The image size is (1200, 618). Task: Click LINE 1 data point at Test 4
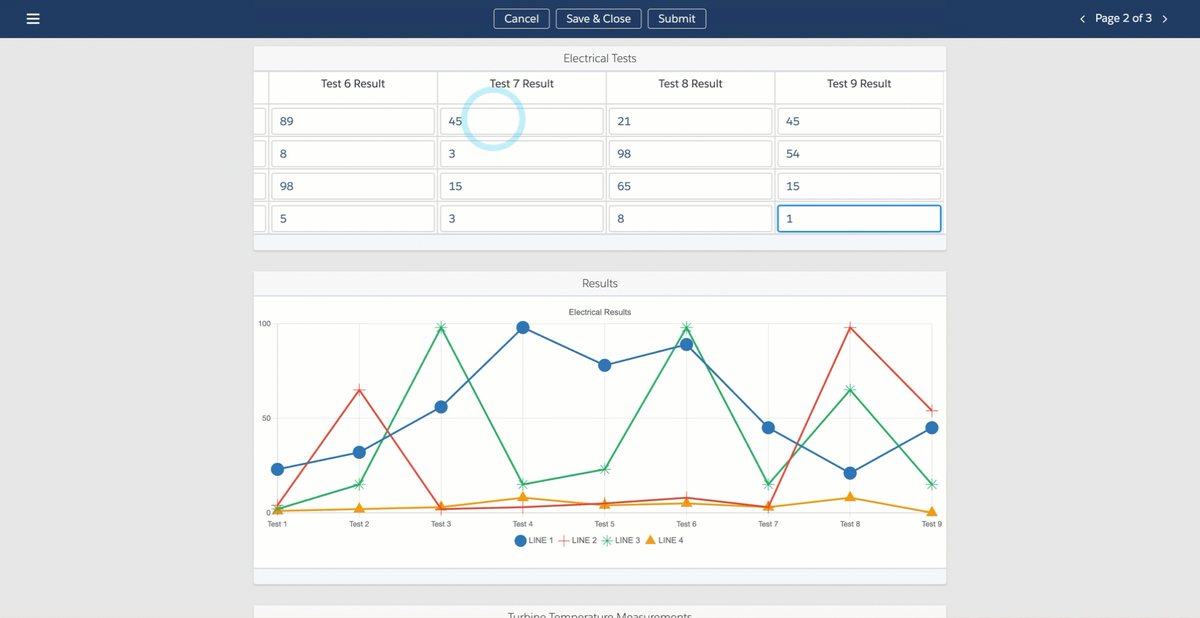tap(523, 328)
